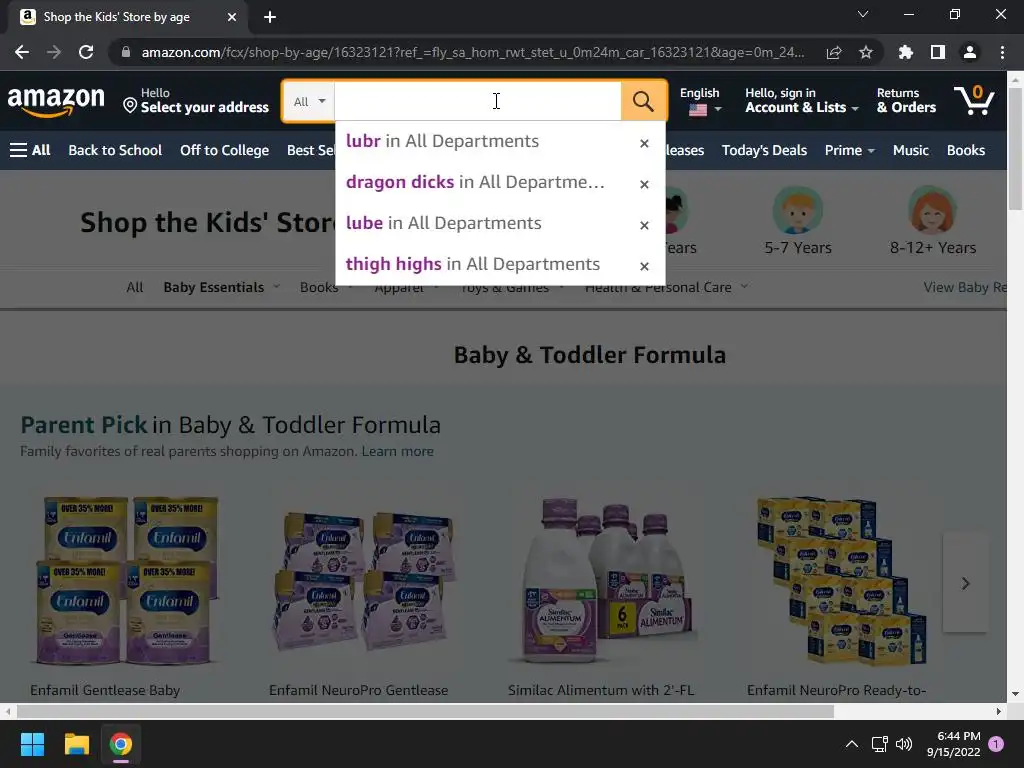Open the All hamburger menu
This screenshot has height=768, width=1024.
30,150
